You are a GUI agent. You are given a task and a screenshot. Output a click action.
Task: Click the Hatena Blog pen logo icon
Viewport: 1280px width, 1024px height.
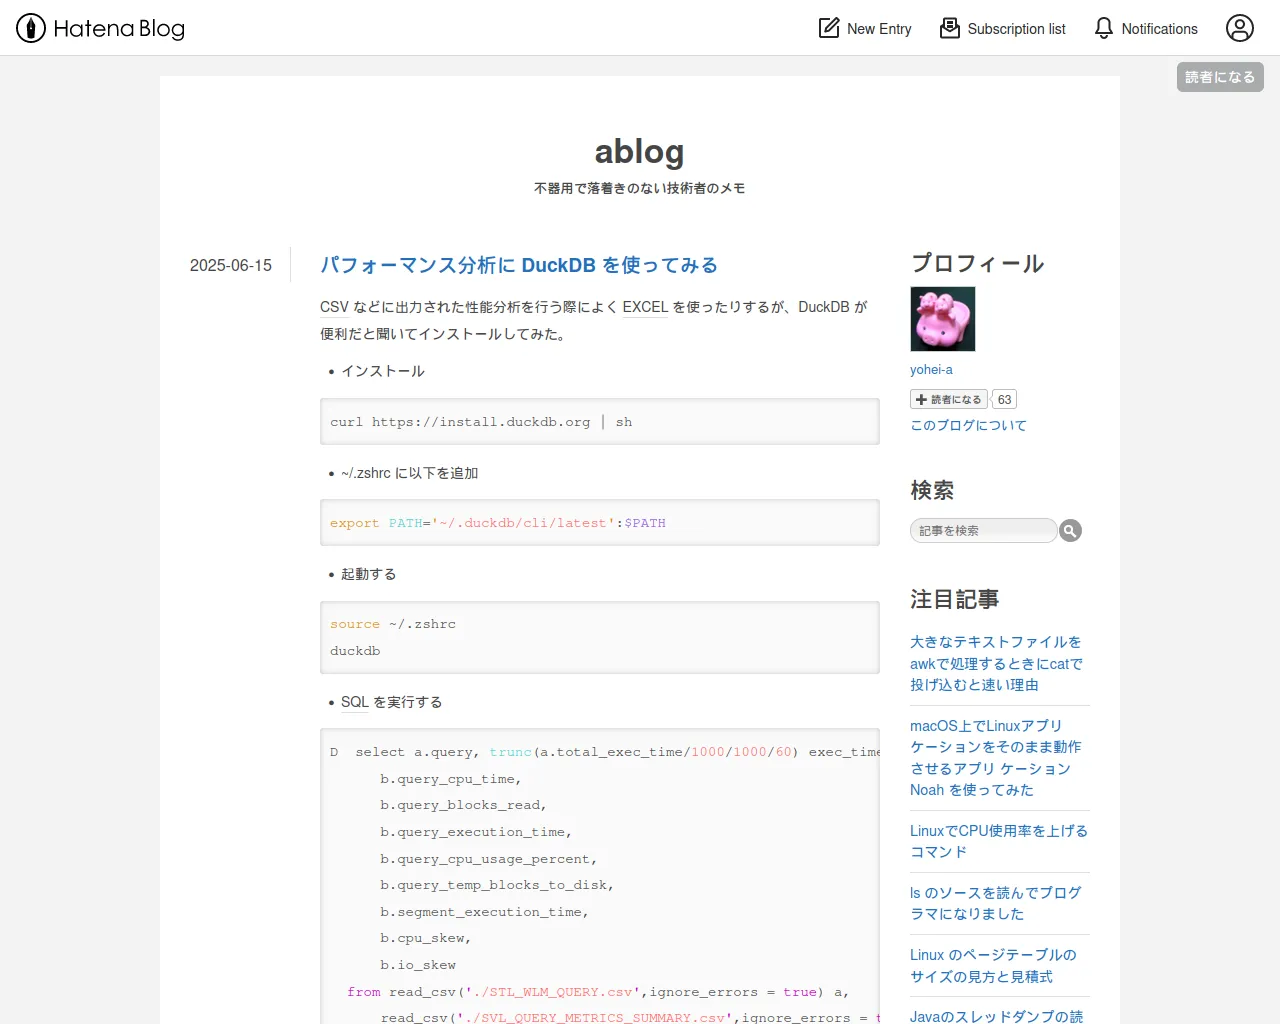click(31, 28)
